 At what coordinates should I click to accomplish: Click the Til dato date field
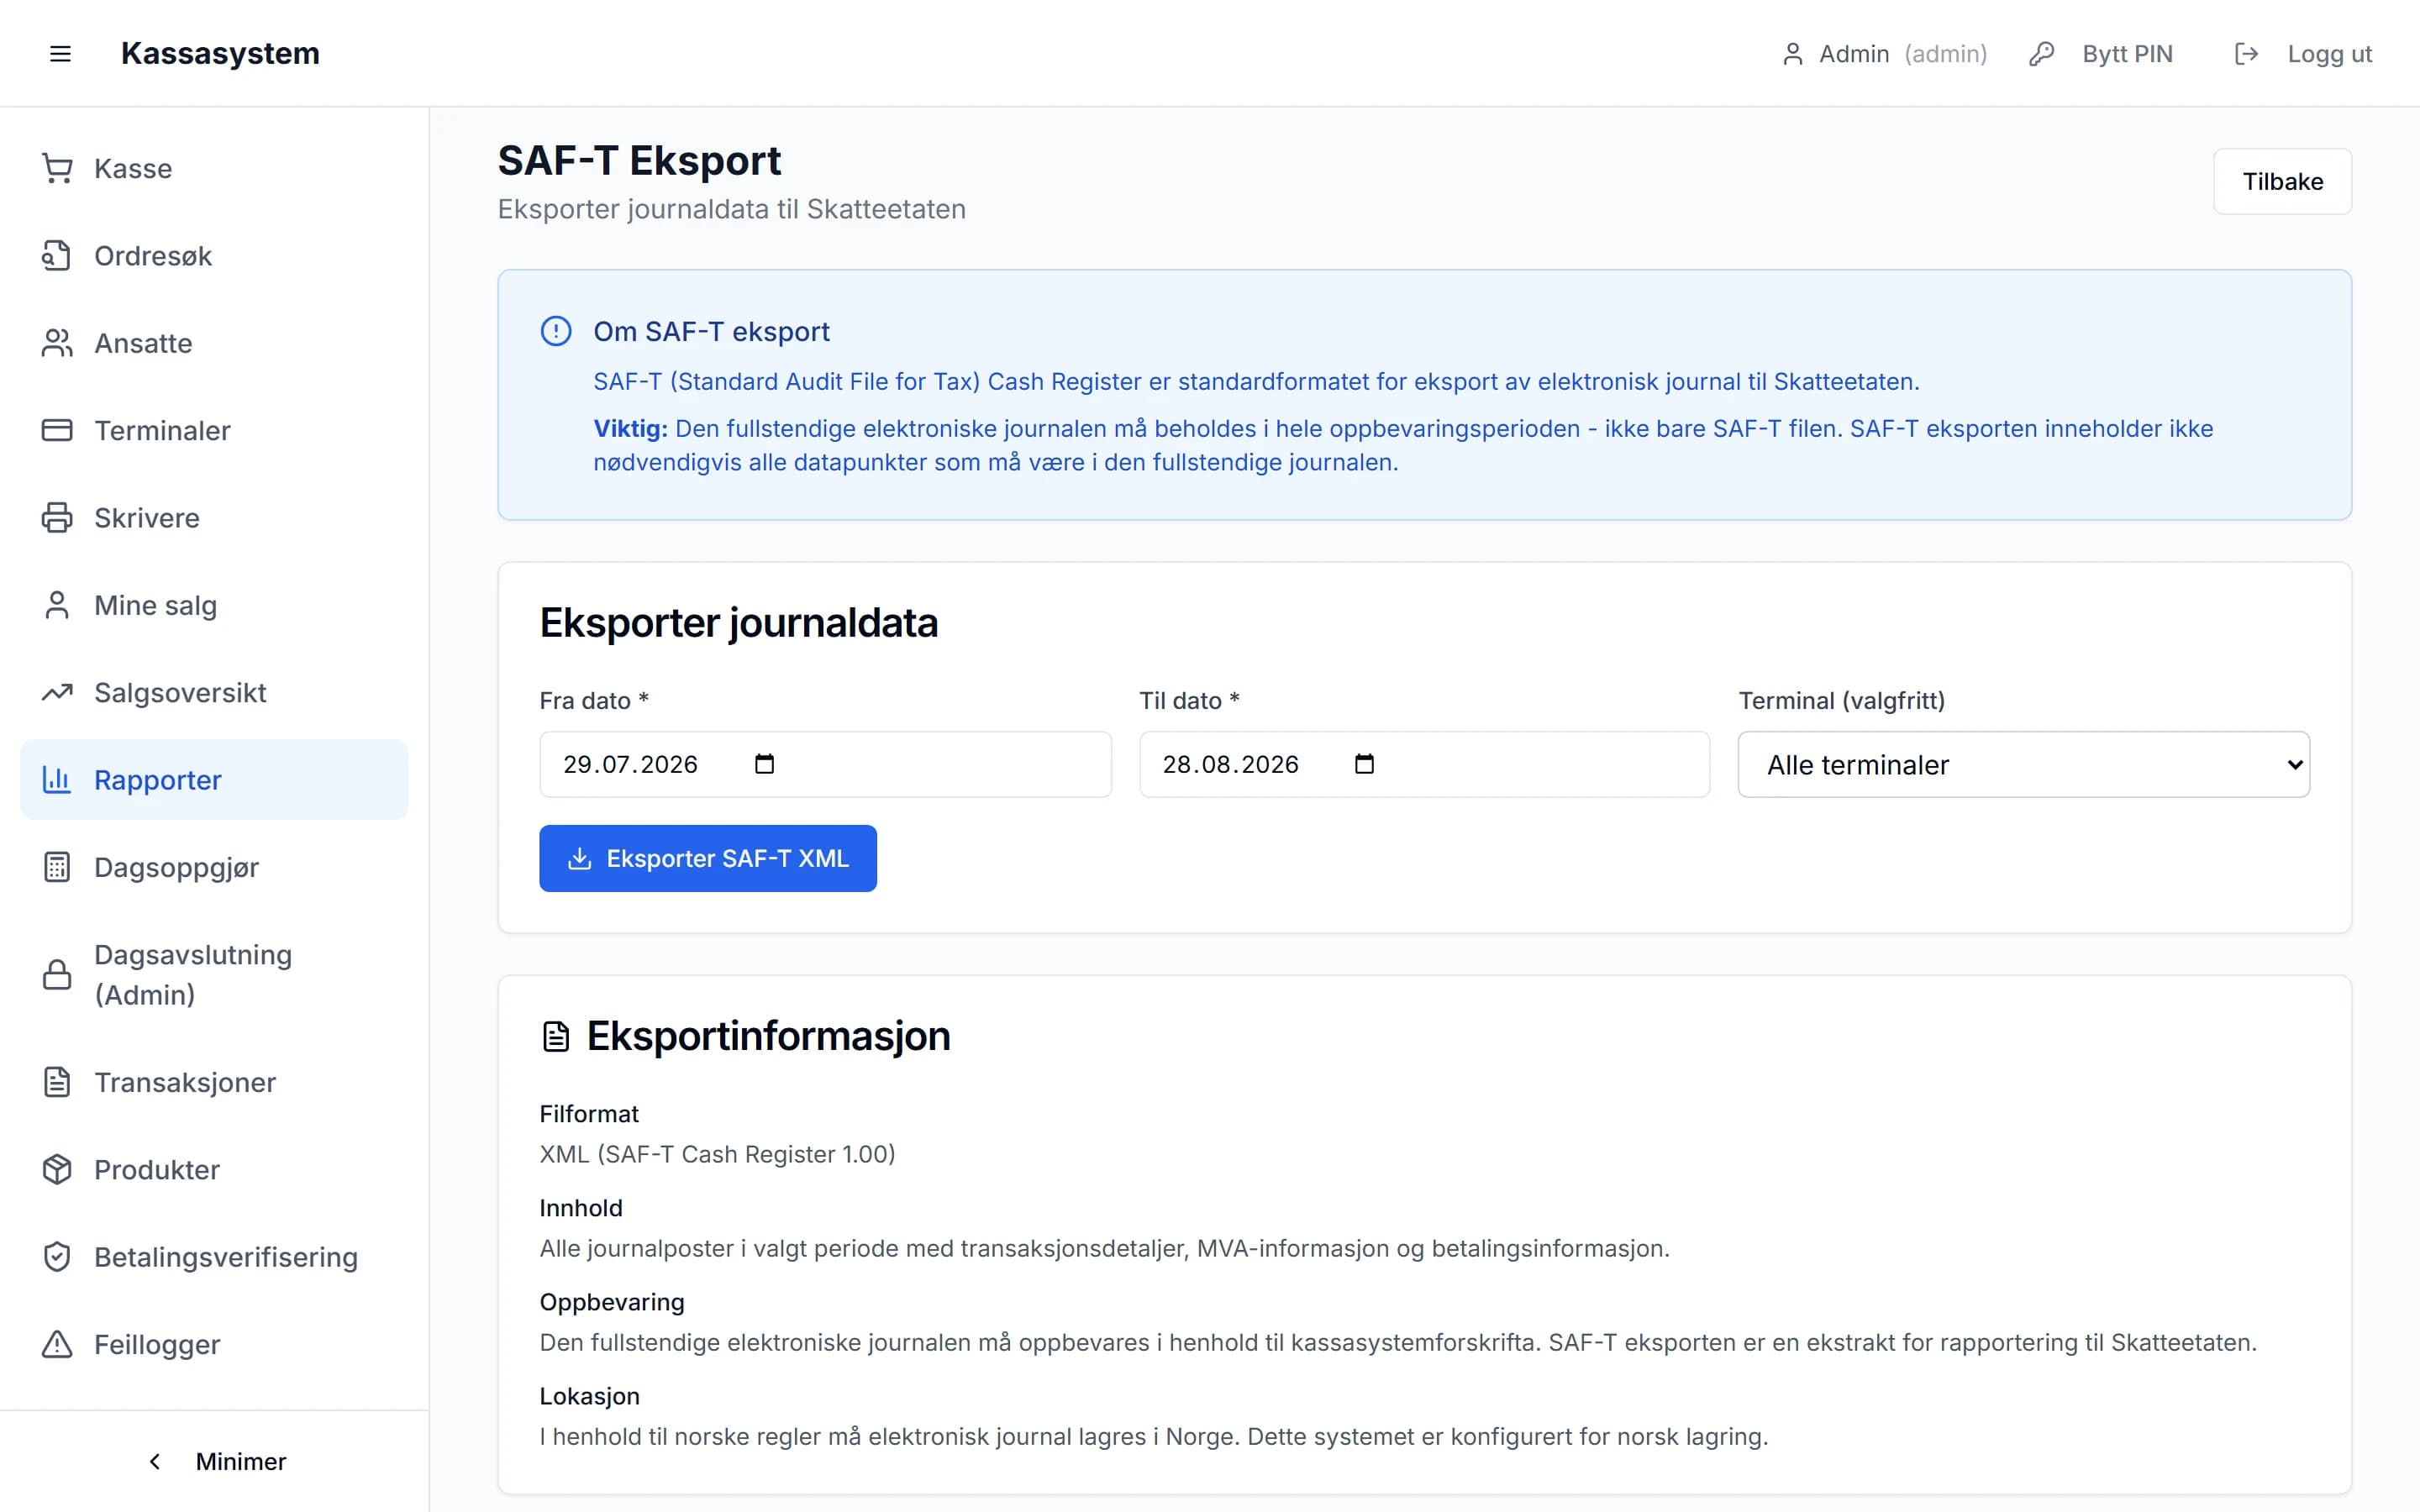1424,764
